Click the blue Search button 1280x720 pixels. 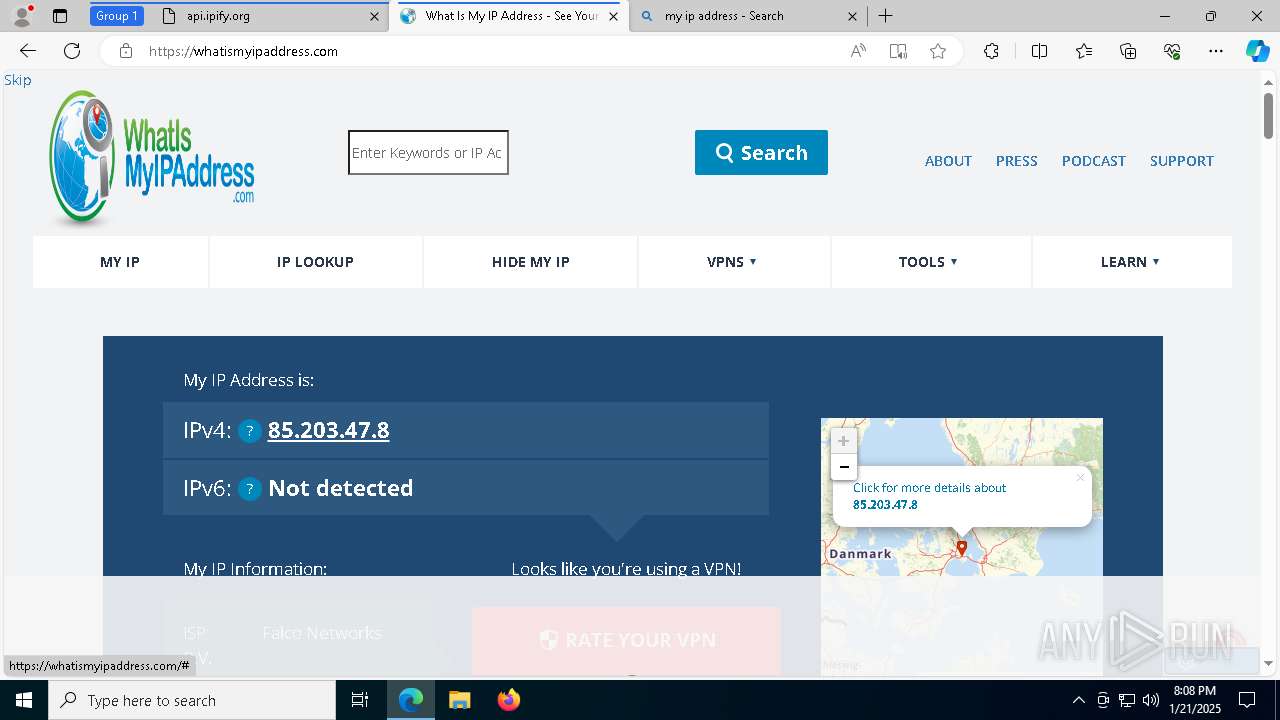[x=761, y=152]
